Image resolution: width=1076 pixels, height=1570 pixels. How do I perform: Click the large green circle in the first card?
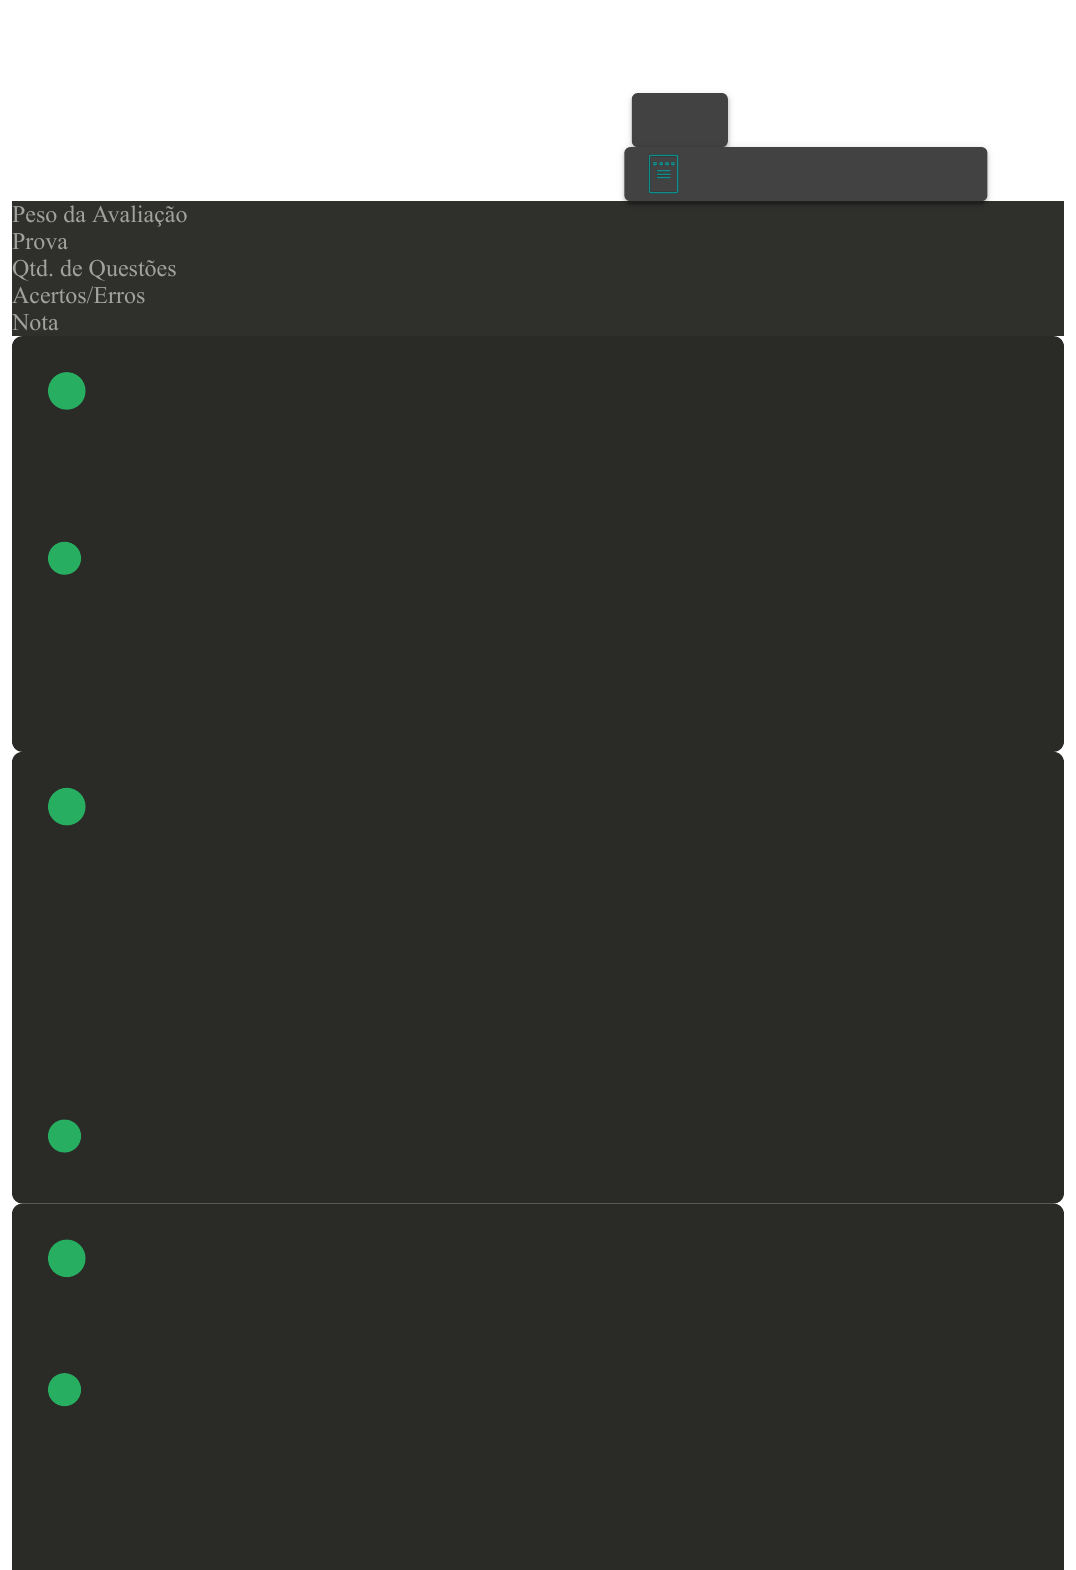(x=67, y=391)
